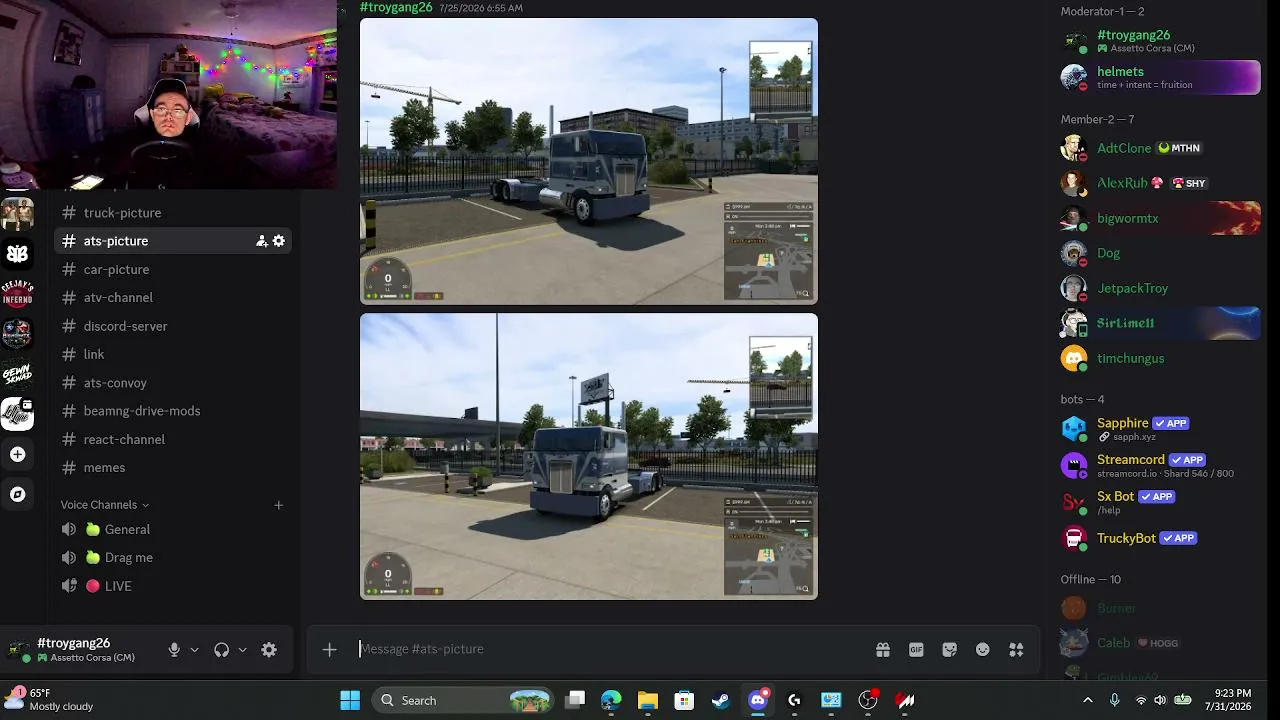This screenshot has height=720, width=1280.
Task: Open member timchungus profile
Action: pos(1160,358)
